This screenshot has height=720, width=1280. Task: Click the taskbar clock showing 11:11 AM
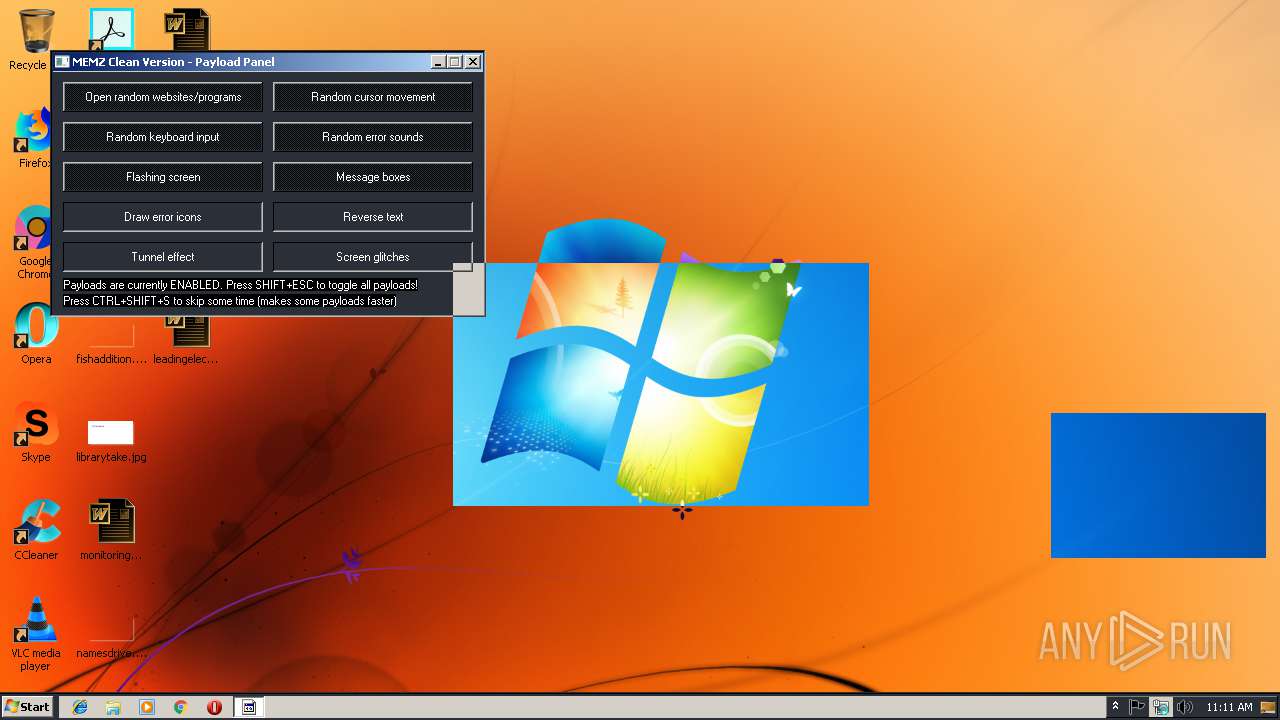tap(1229, 707)
